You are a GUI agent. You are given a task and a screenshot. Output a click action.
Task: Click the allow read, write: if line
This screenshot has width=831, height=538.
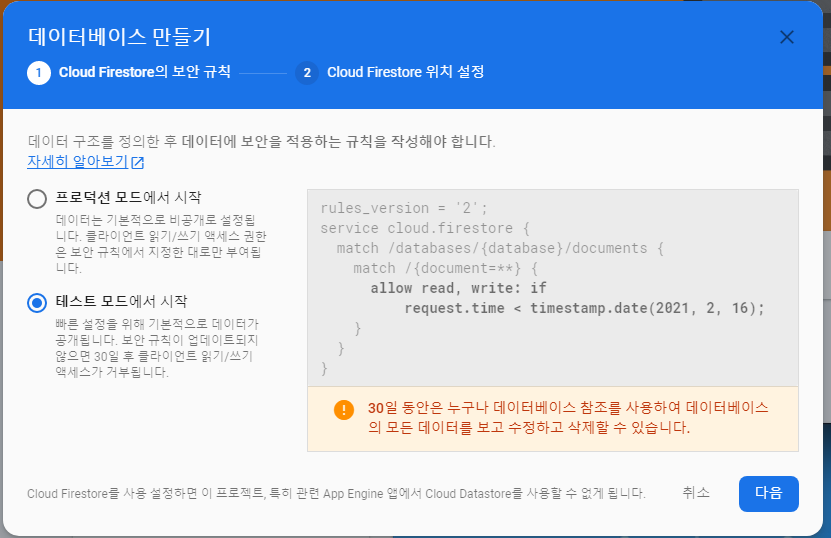pos(458,288)
